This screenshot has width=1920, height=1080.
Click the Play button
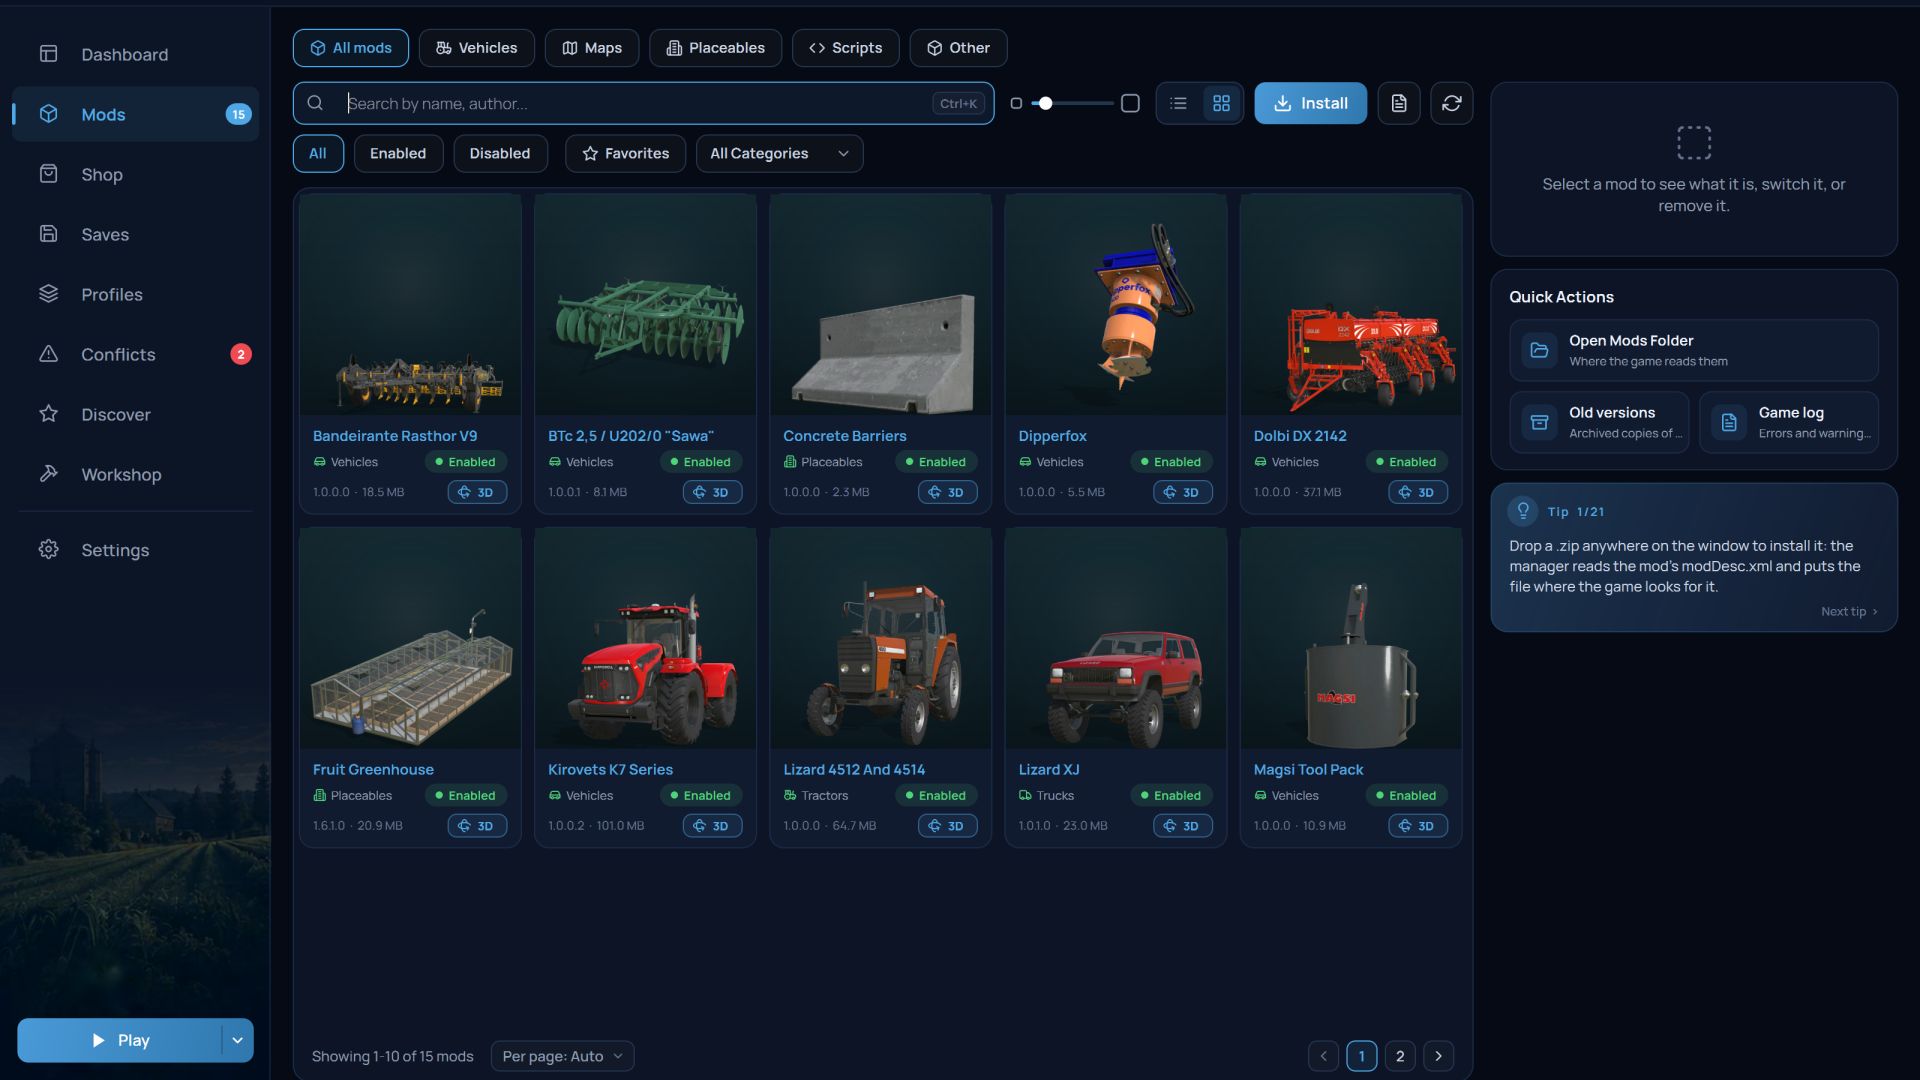pyautogui.click(x=120, y=1040)
